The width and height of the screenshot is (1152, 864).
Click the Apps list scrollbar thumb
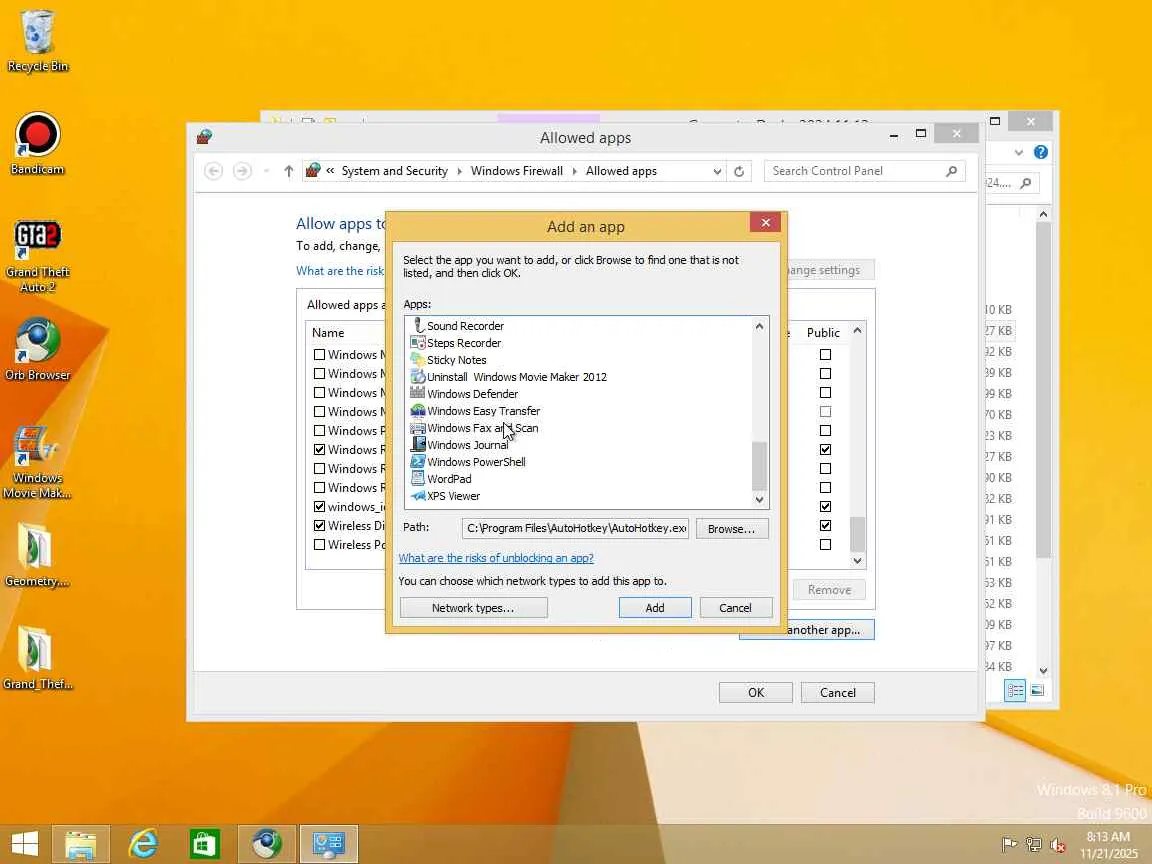[x=759, y=466]
